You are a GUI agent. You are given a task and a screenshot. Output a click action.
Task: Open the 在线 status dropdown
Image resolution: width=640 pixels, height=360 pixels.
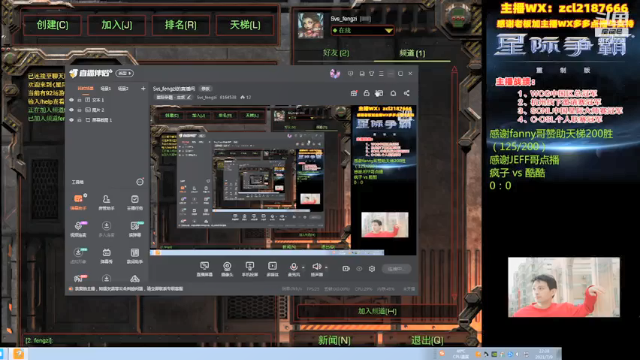pyautogui.click(x=362, y=30)
